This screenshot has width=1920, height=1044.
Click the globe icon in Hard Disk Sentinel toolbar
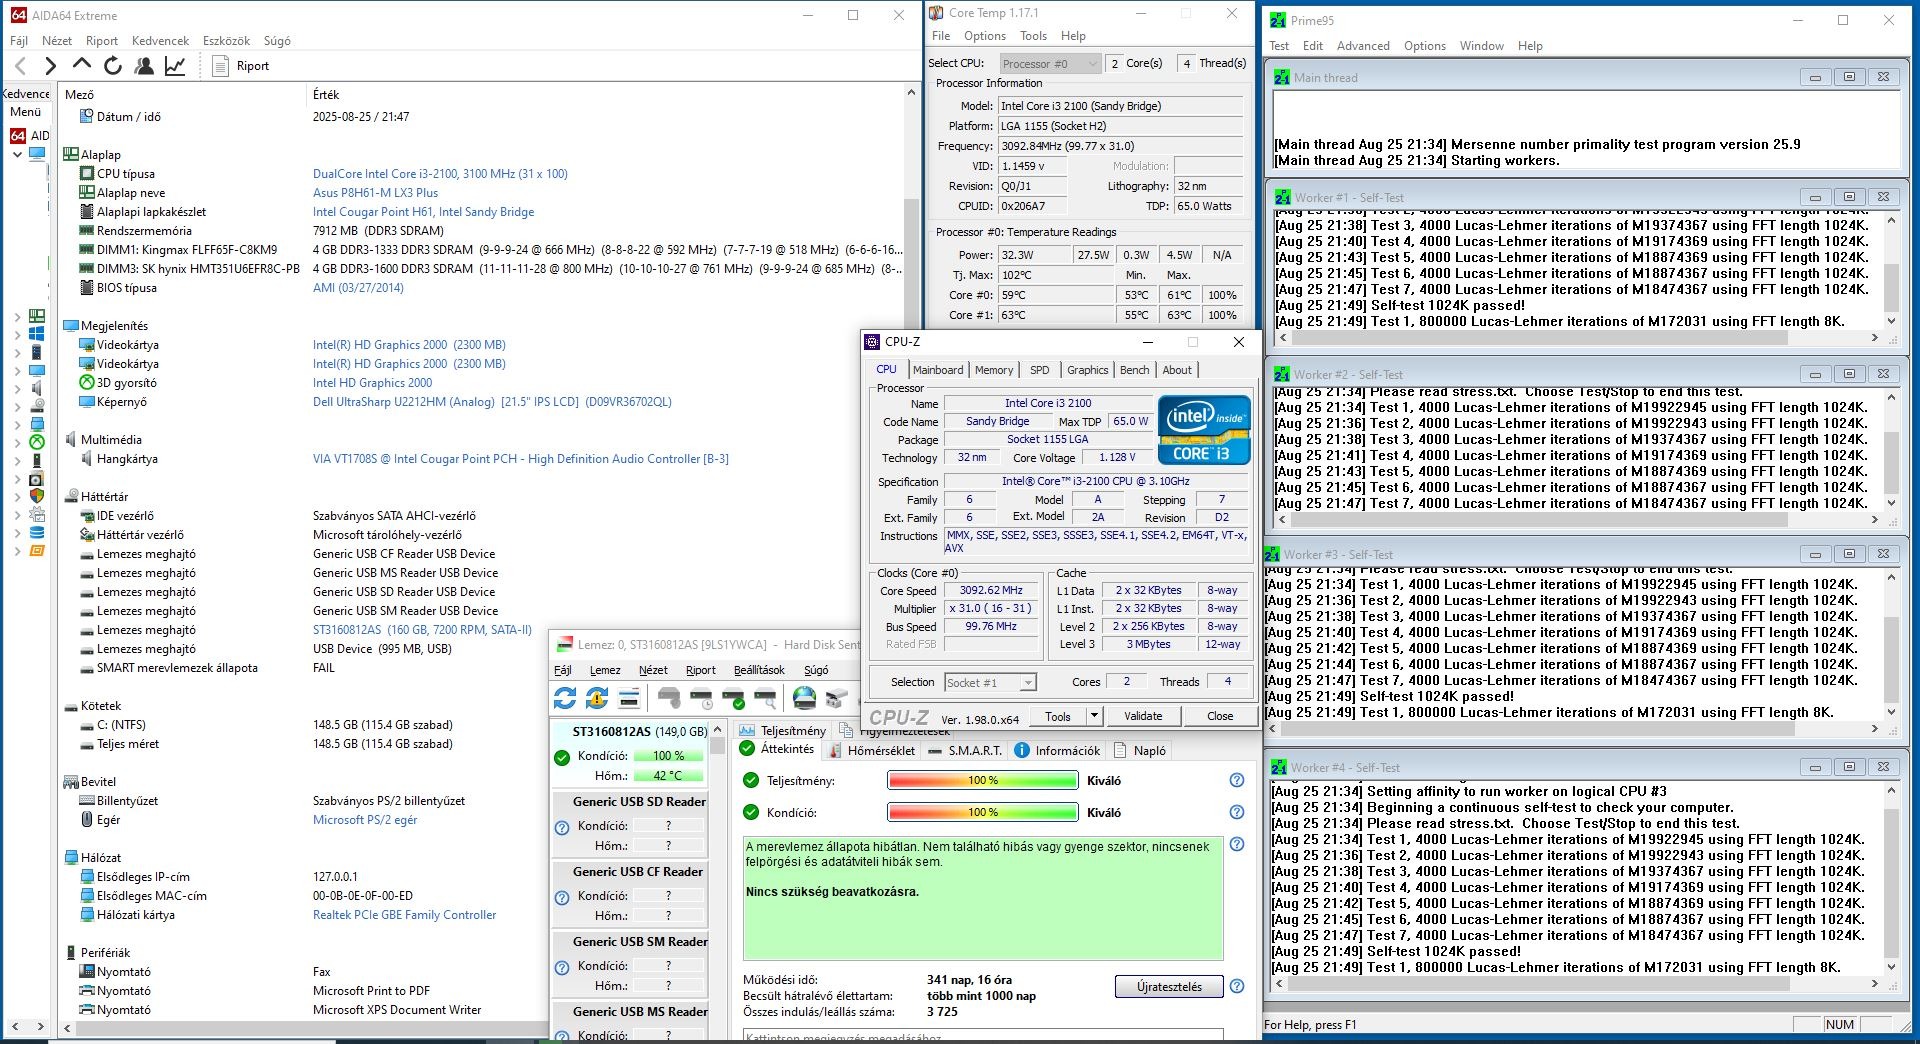coord(804,697)
